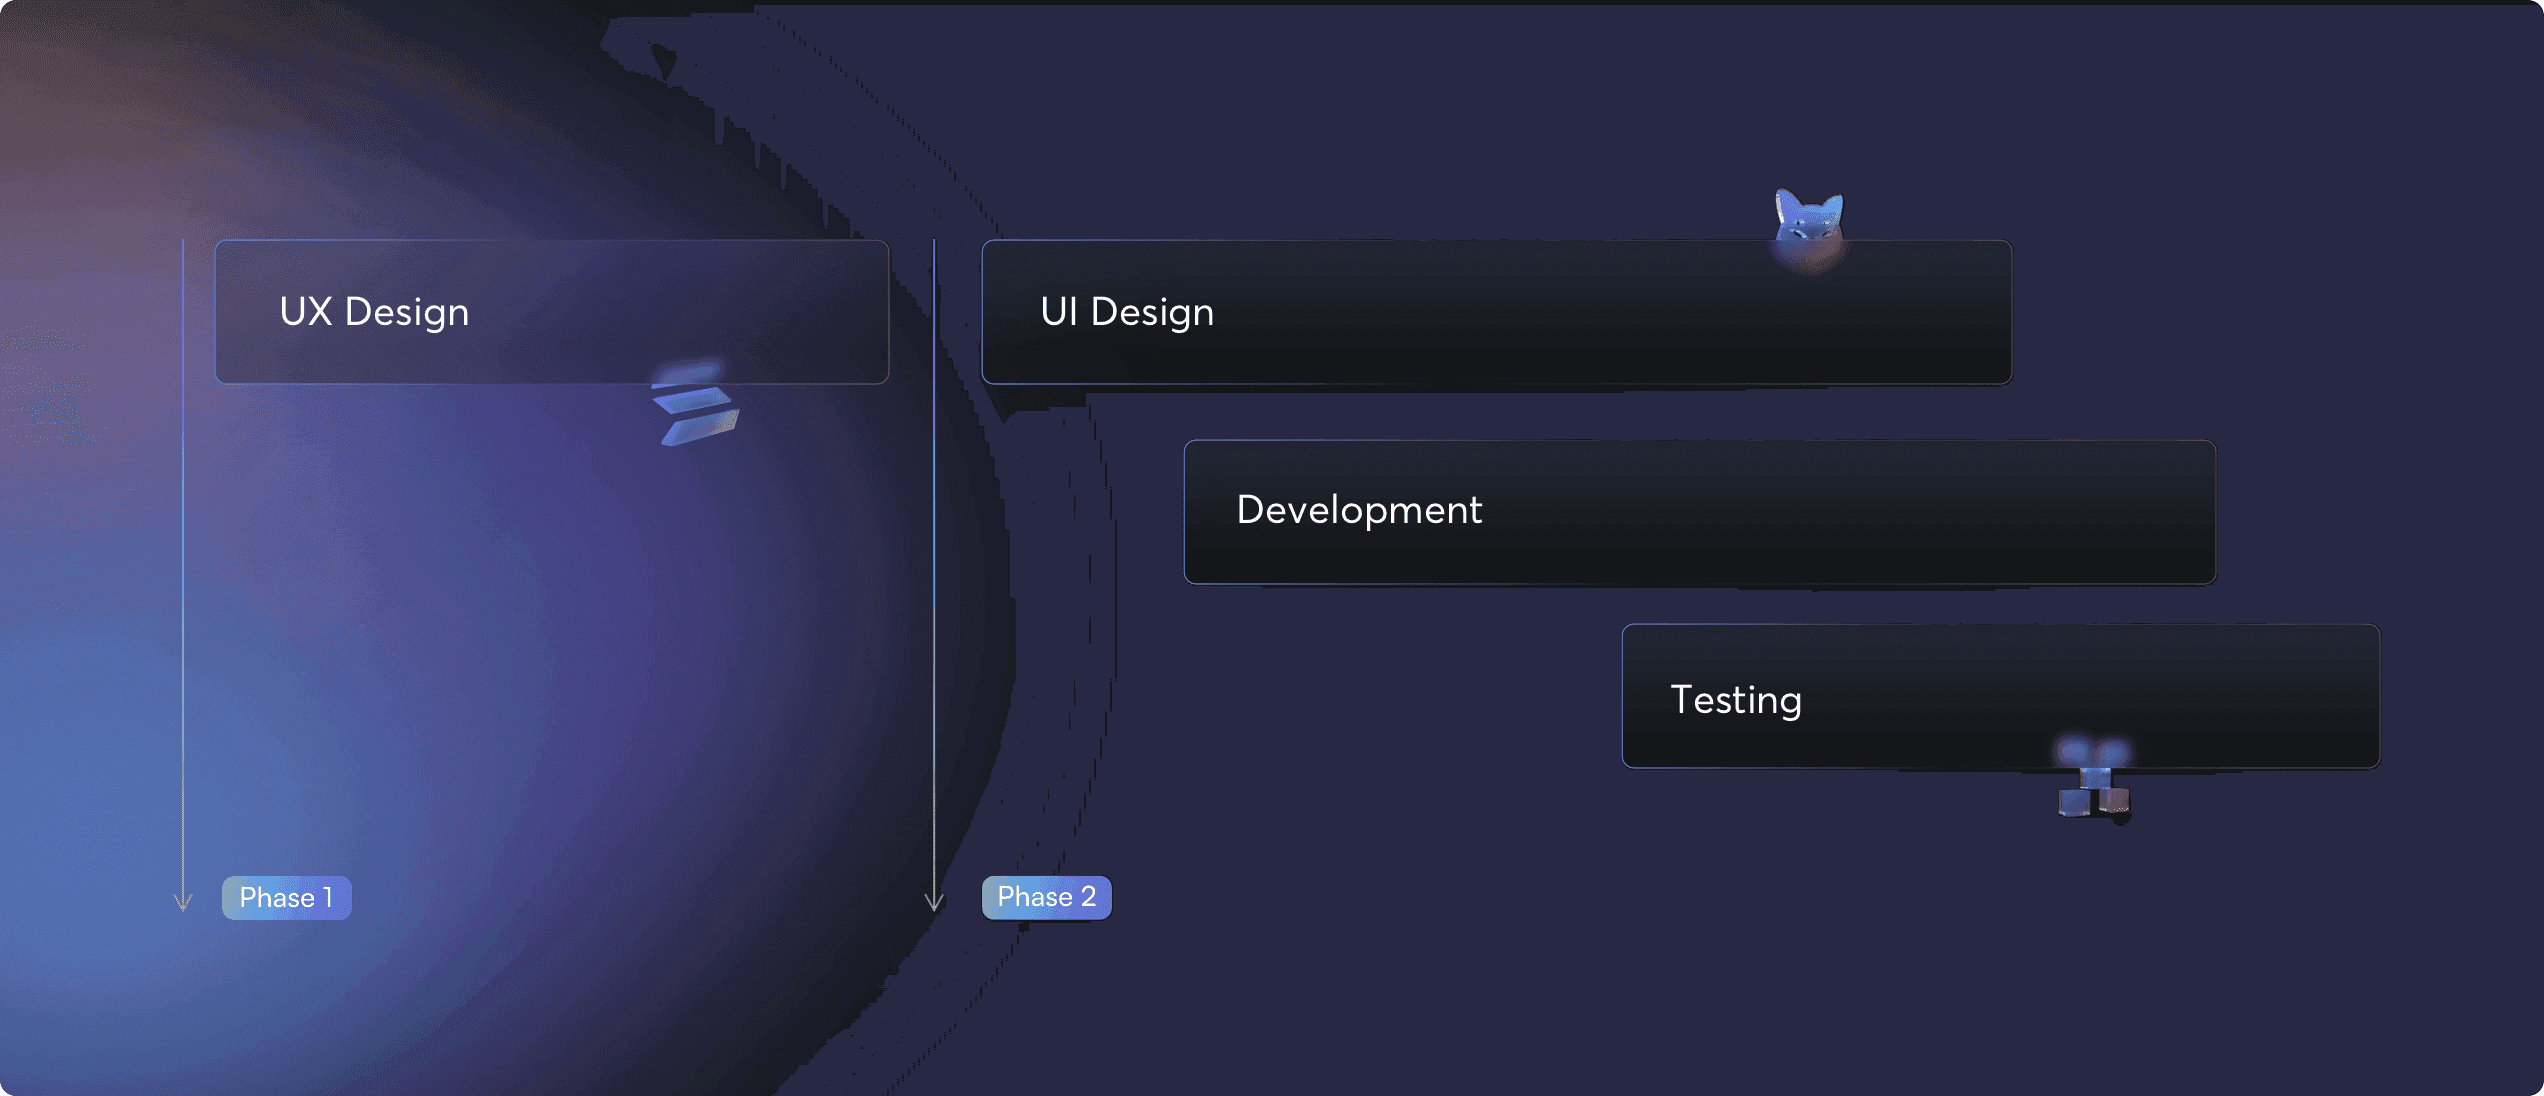Screen dimensions: 2544x1096
Task: Click the "UX Design" text label
Action: click(x=374, y=312)
